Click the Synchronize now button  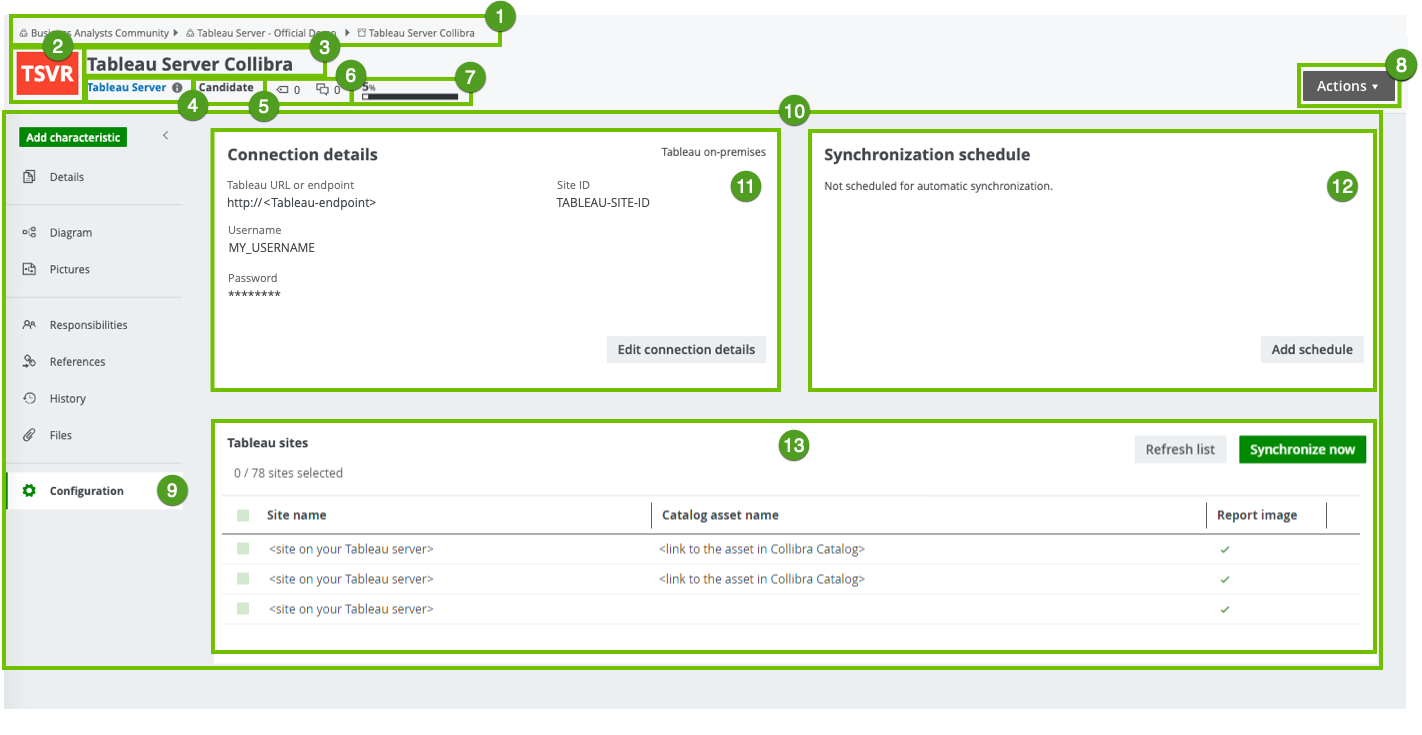(1302, 449)
